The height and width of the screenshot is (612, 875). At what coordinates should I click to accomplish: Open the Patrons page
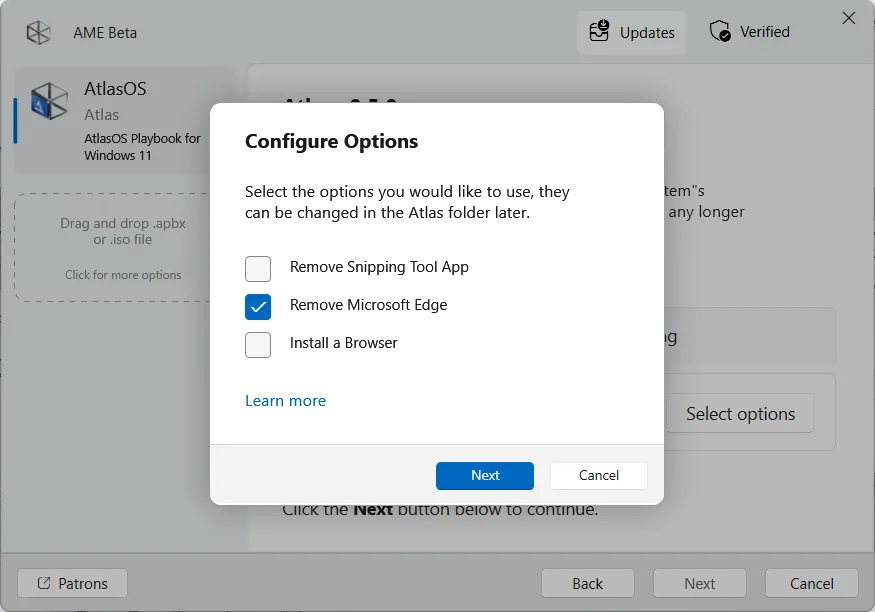71,583
